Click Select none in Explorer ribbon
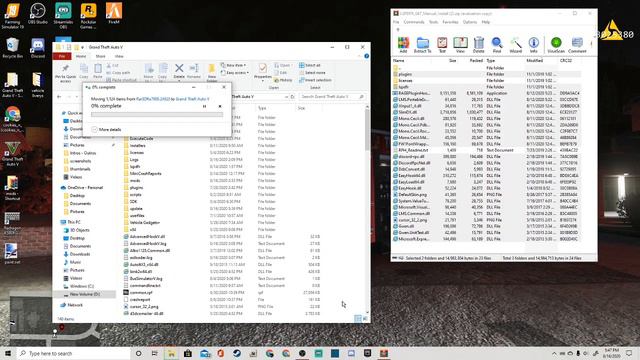The height and width of the screenshot is (360, 640). pos(312,73)
